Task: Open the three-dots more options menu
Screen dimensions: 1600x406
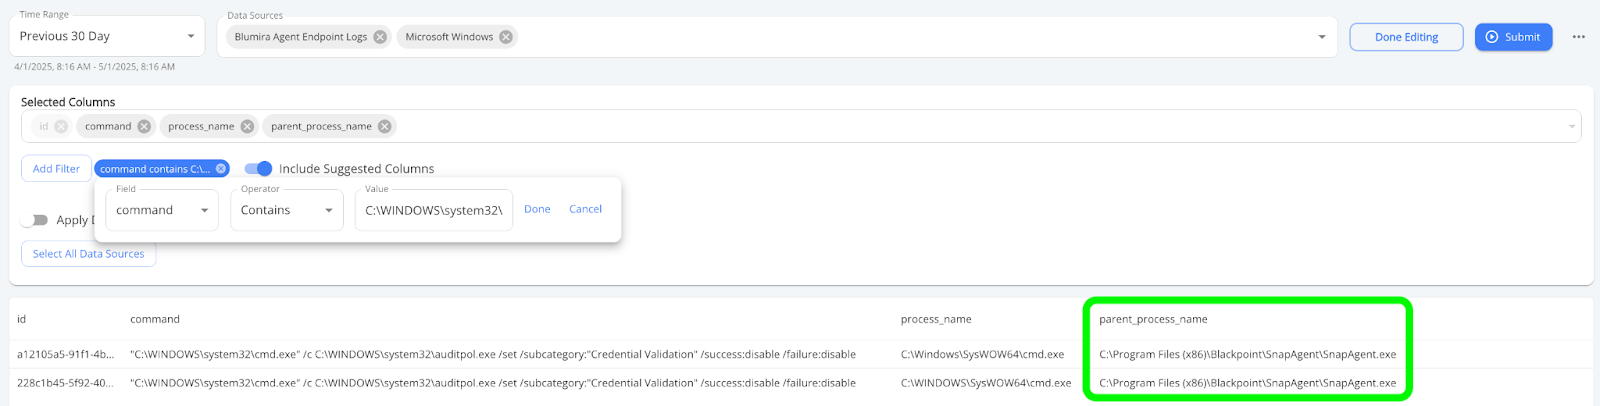Action: [1578, 37]
